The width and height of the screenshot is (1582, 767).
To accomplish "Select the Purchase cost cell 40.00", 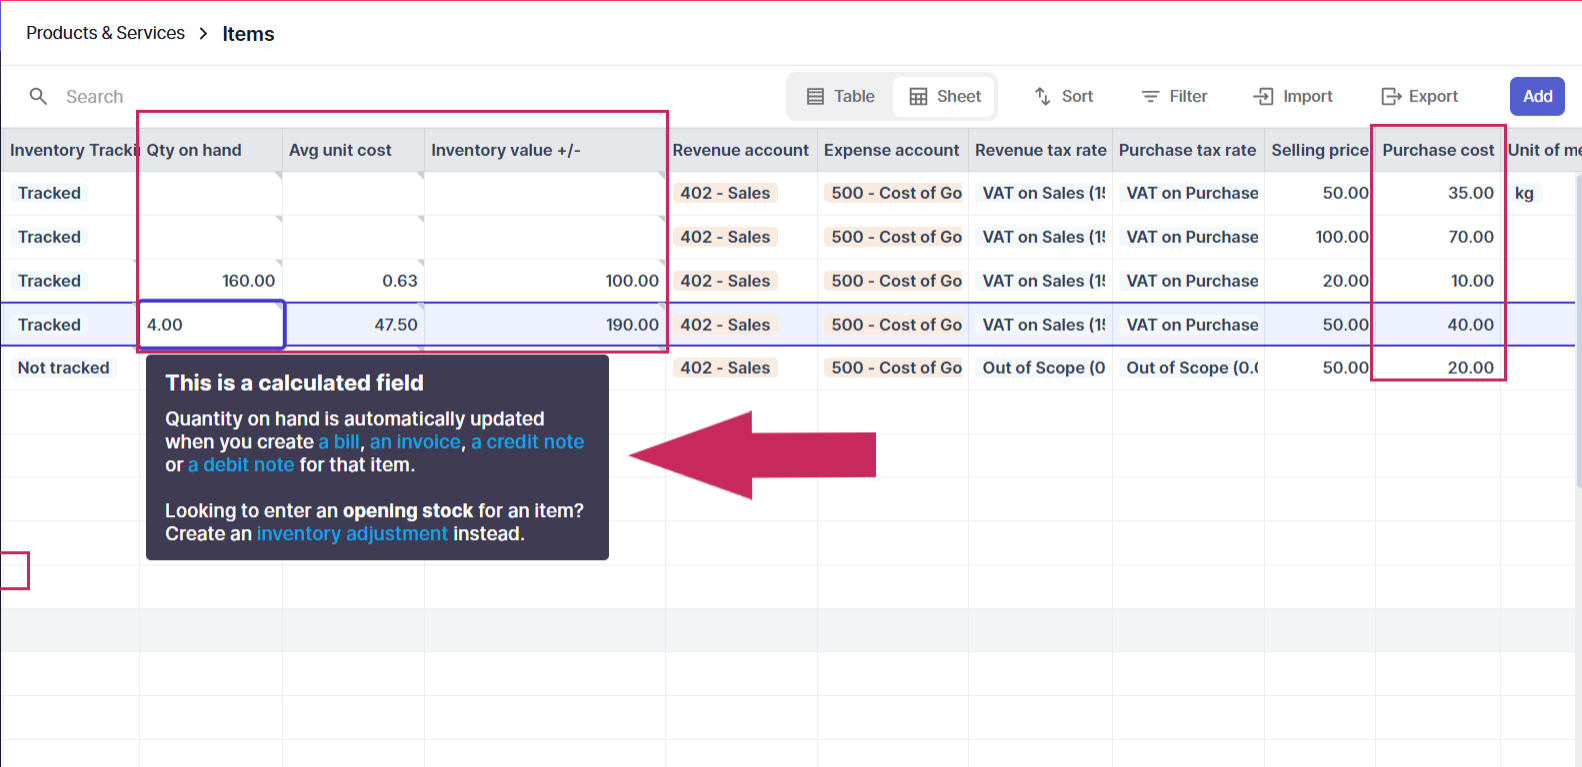I will pos(1438,325).
